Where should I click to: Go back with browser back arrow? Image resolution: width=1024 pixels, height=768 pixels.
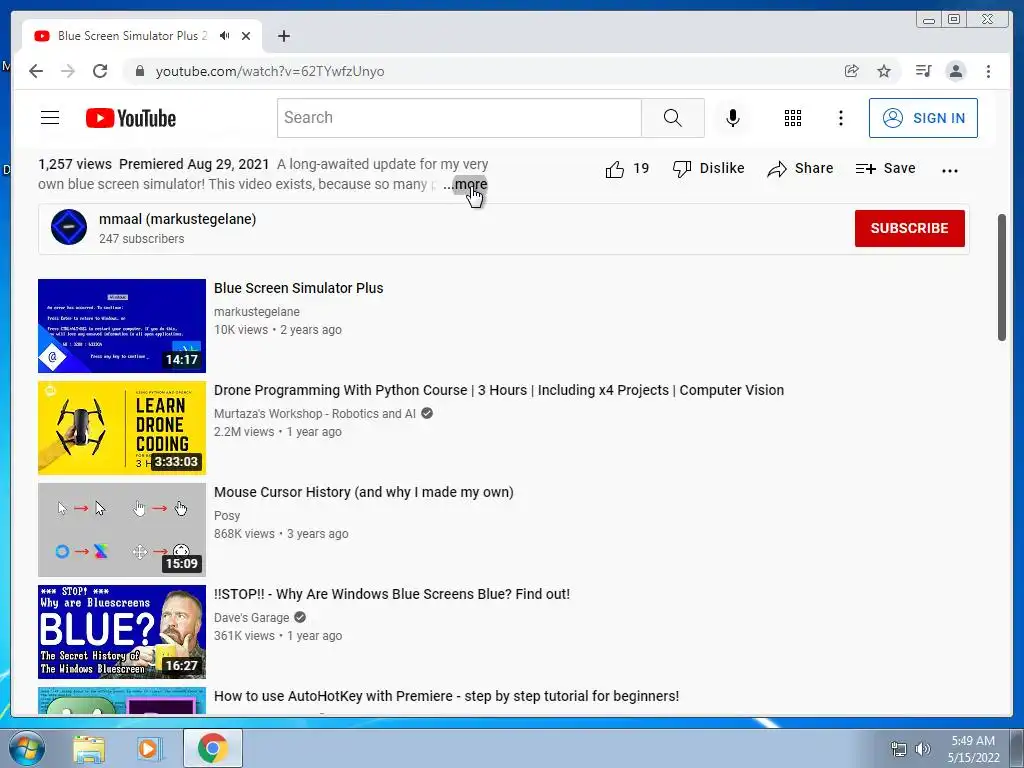point(36,71)
